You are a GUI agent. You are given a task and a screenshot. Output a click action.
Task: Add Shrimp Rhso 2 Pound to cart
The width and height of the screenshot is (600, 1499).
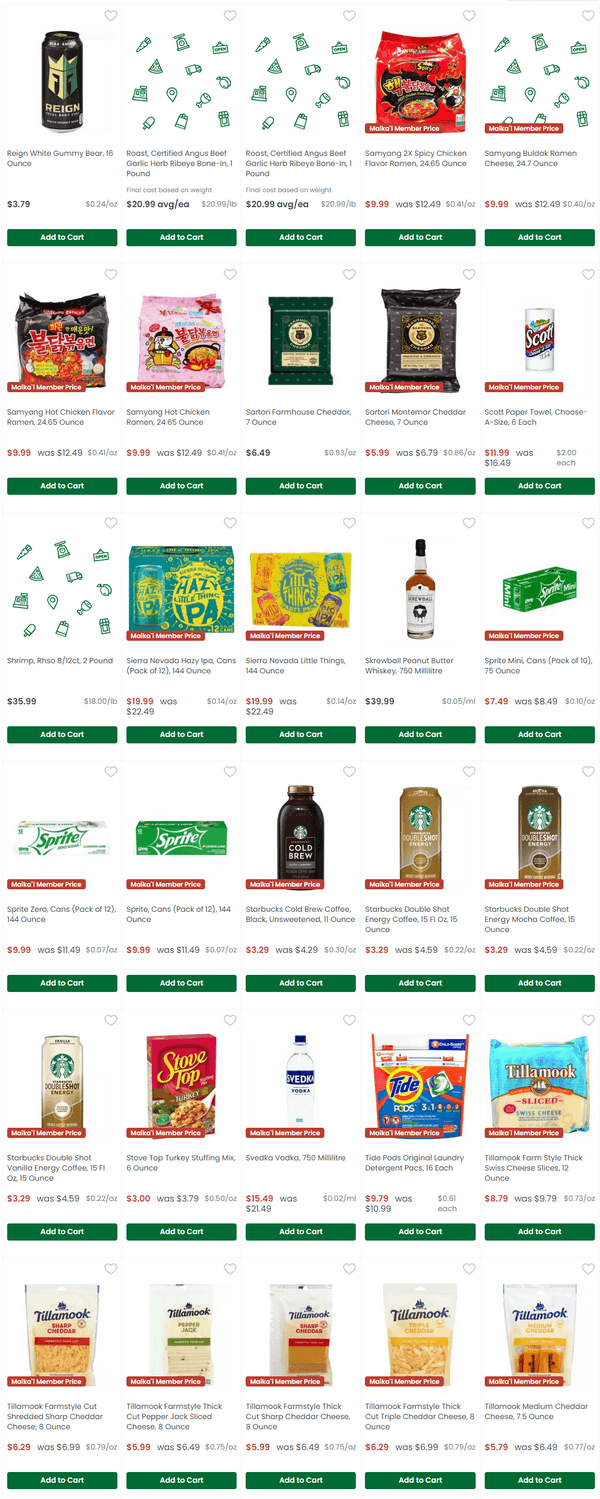[x=62, y=735]
